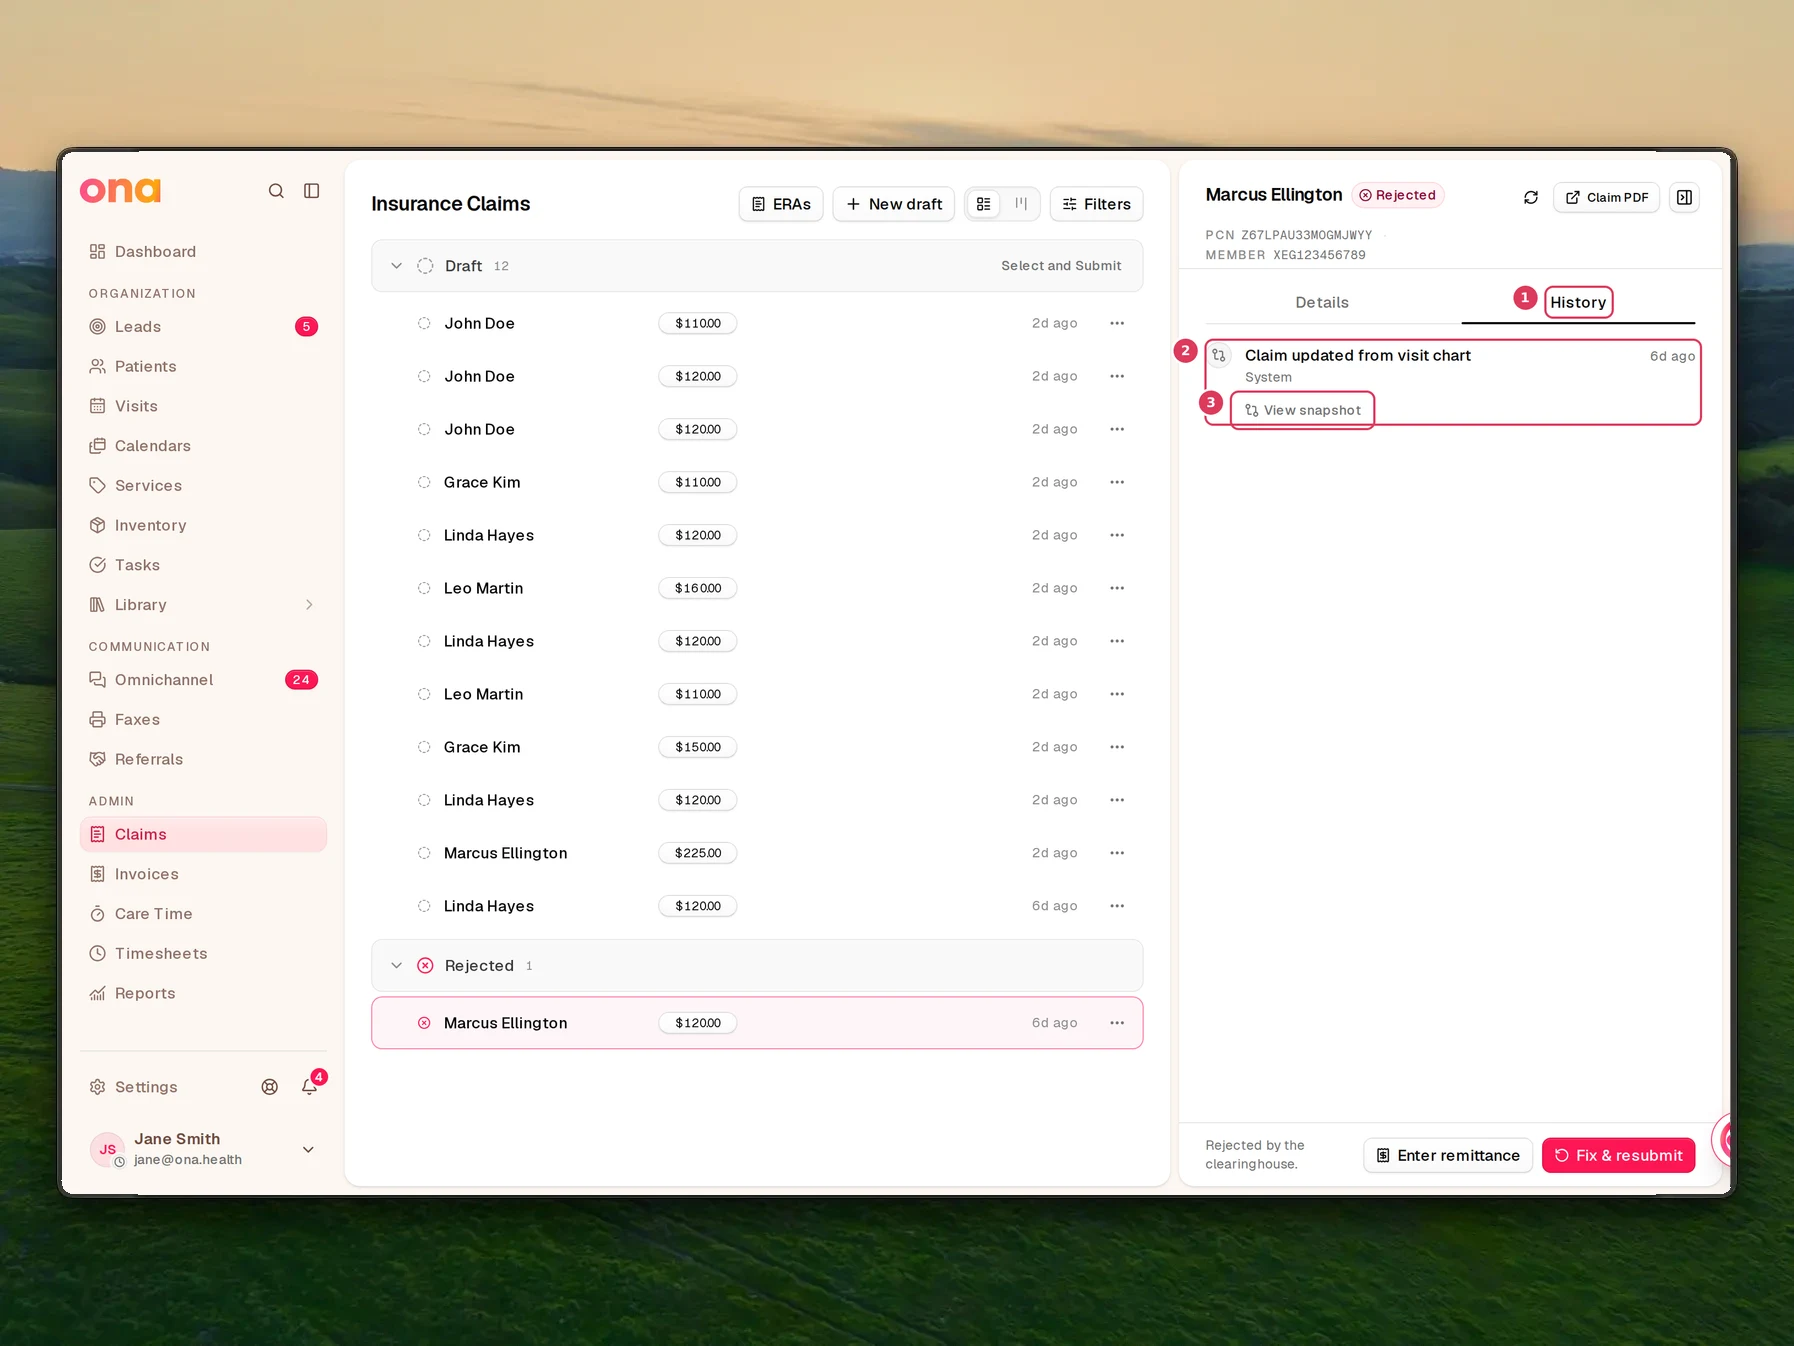The image size is (1794, 1346).
Task: Open Care Time in sidebar
Action: click(203, 914)
